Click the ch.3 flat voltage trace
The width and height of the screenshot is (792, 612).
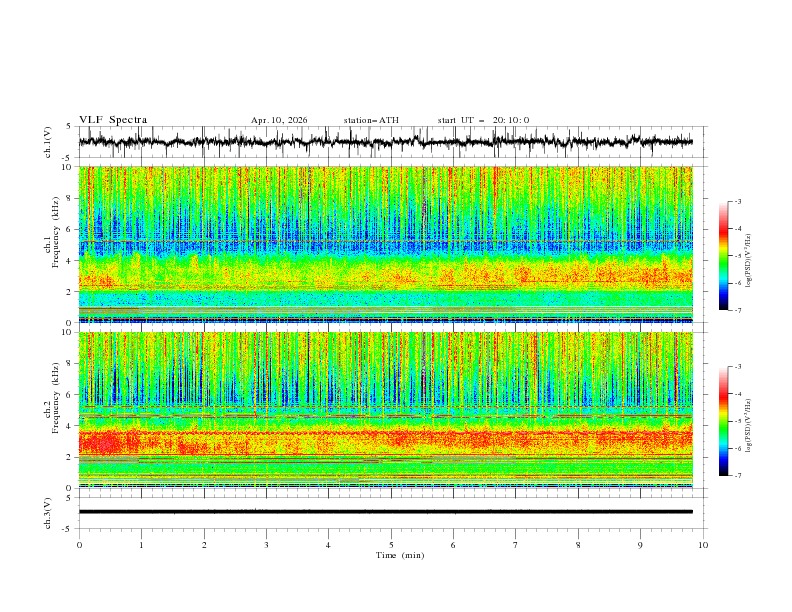(385, 512)
